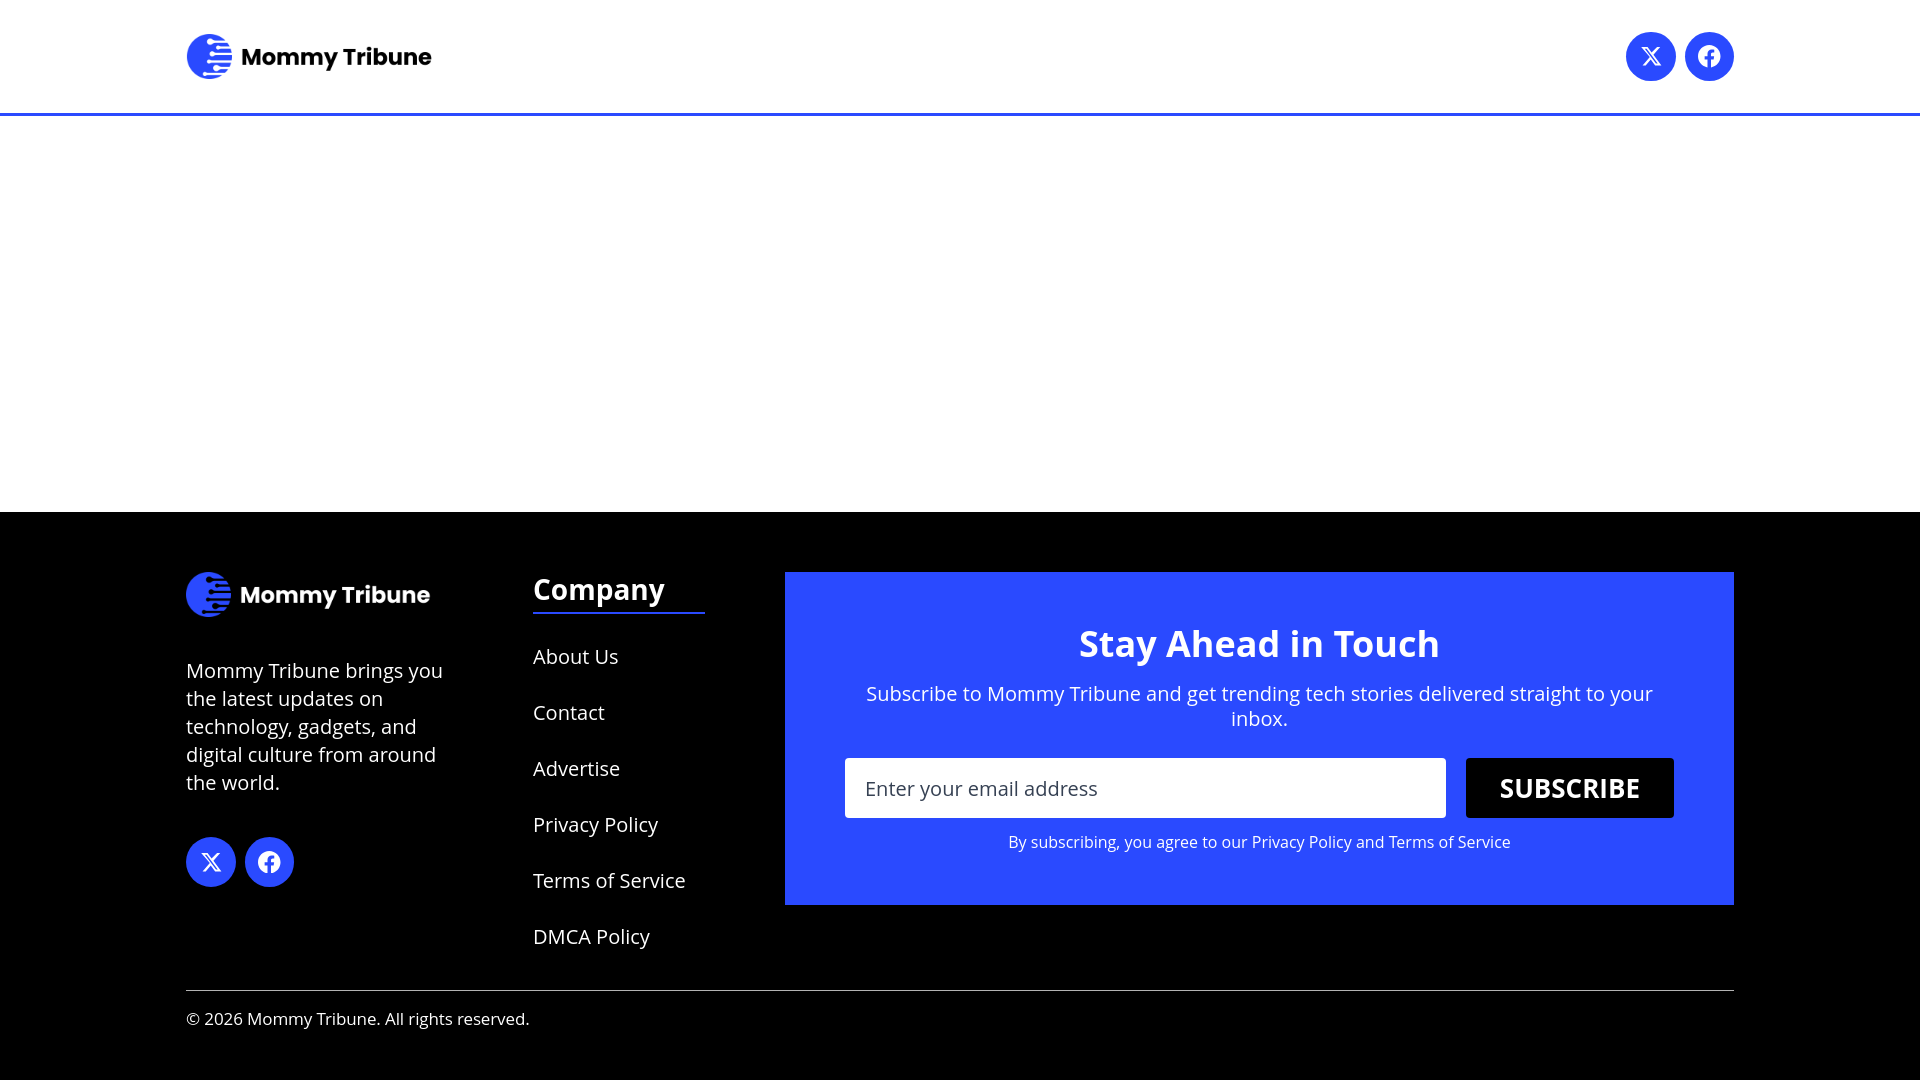Click the Company heading
This screenshot has width=1920, height=1080.
tap(598, 590)
